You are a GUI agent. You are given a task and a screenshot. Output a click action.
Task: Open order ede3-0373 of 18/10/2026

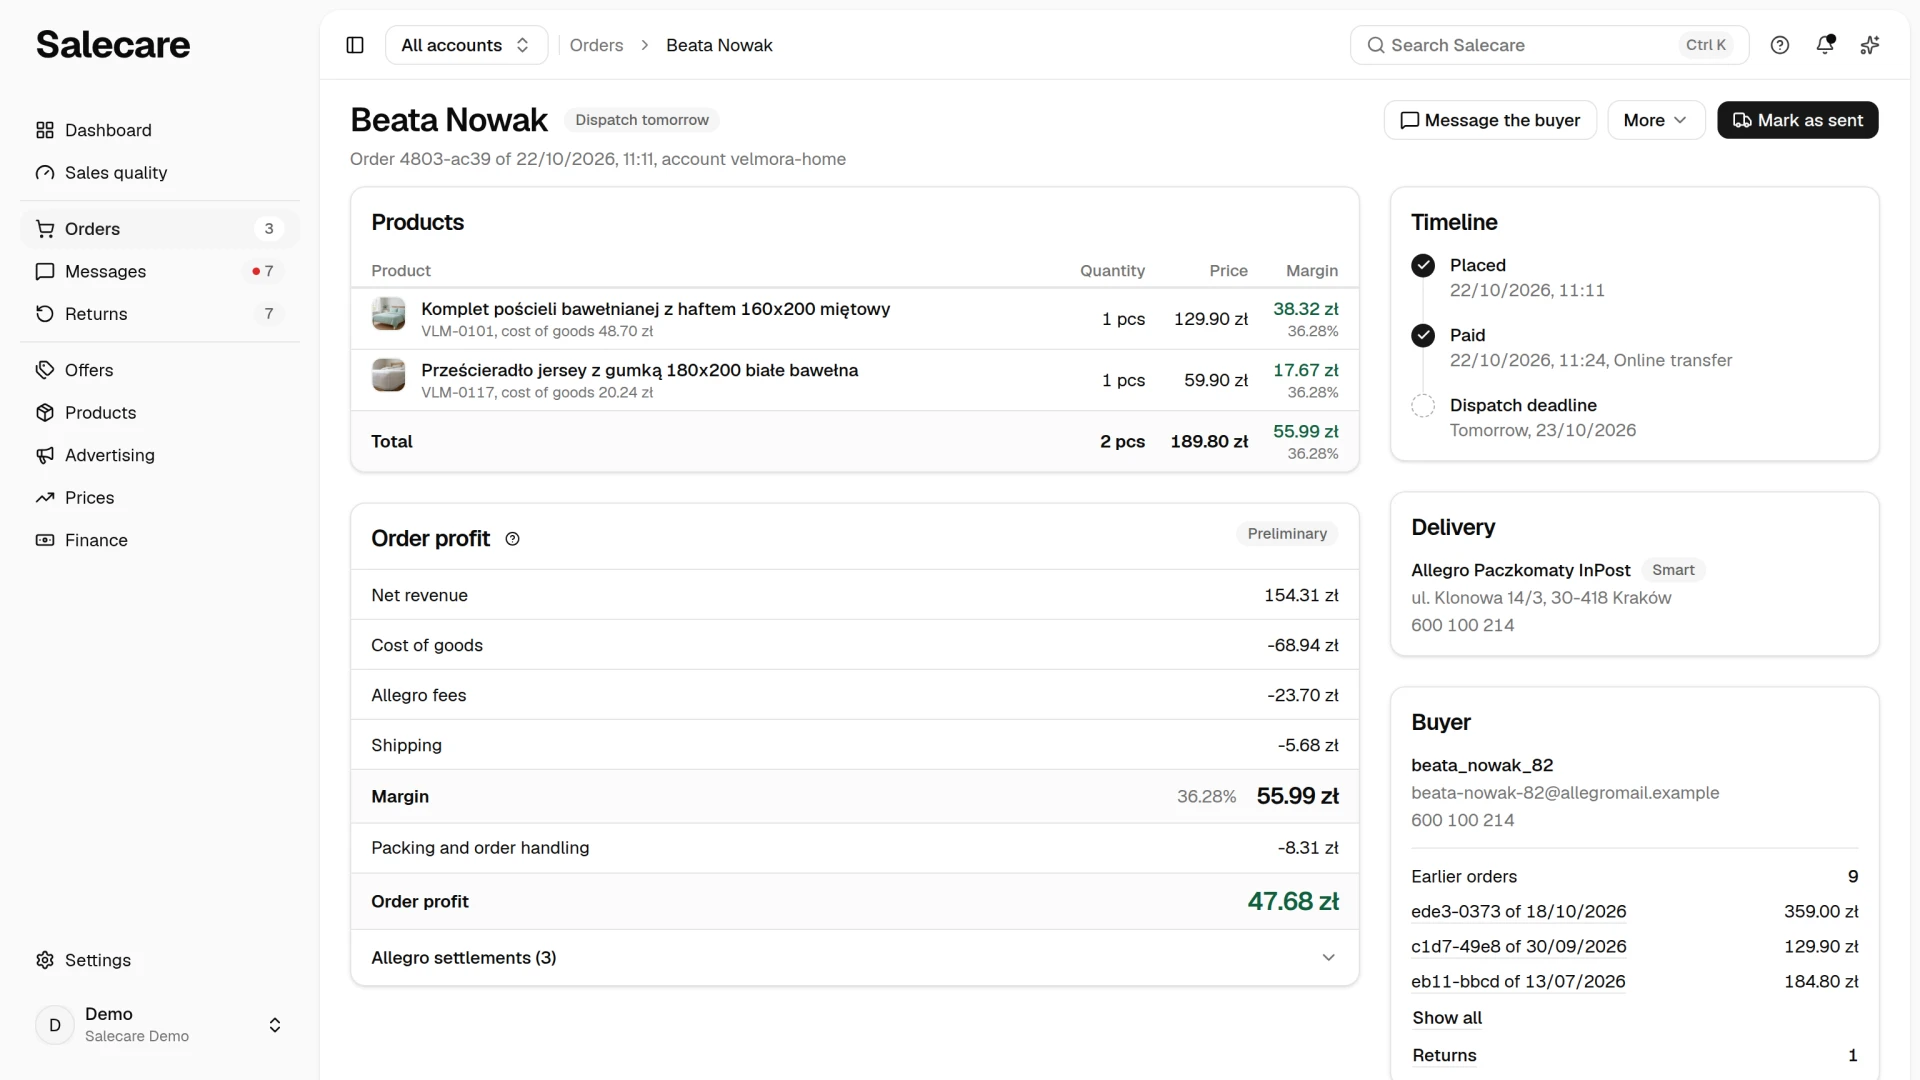coord(1518,912)
